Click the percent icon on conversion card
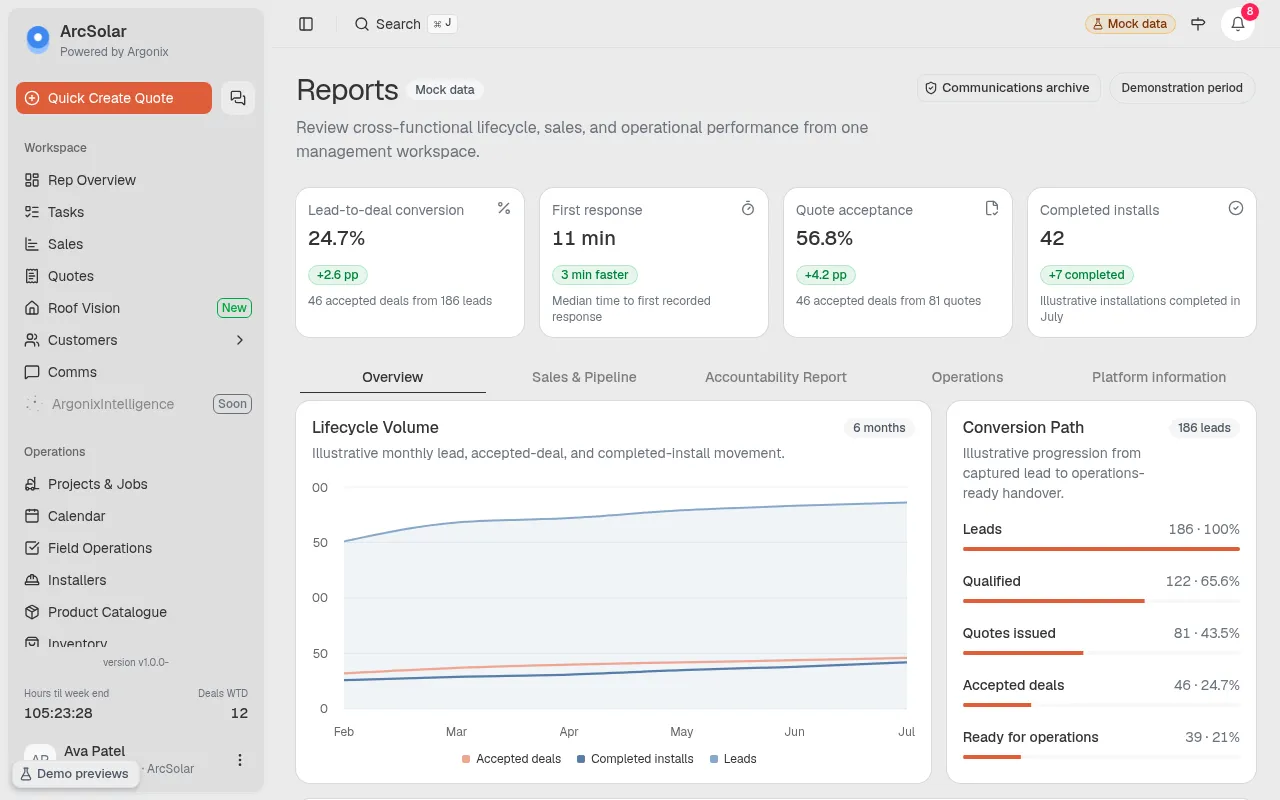This screenshot has width=1280, height=800. coord(504,208)
